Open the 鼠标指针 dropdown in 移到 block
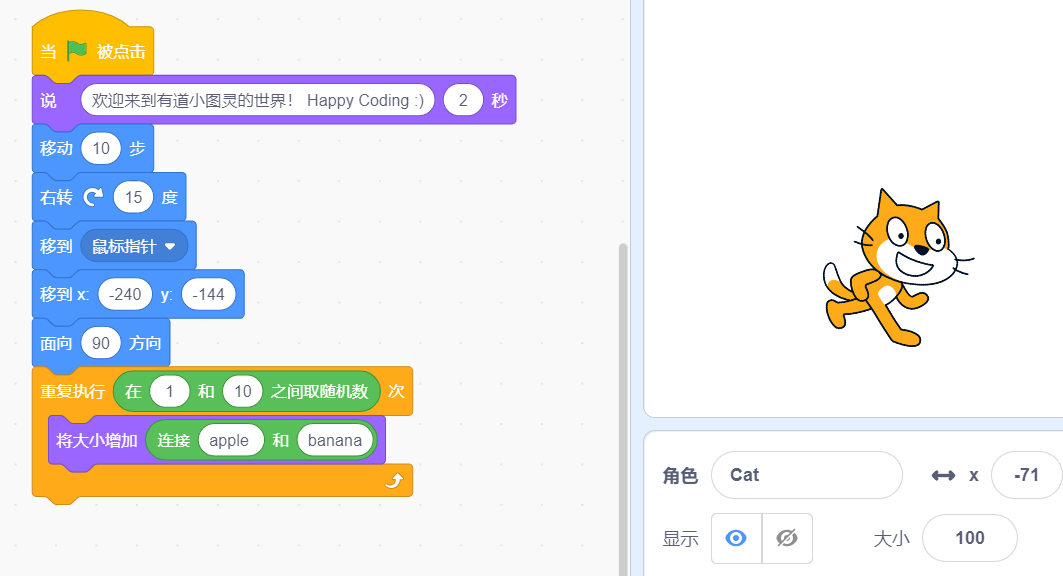The height and width of the screenshot is (576, 1063). coord(134,246)
